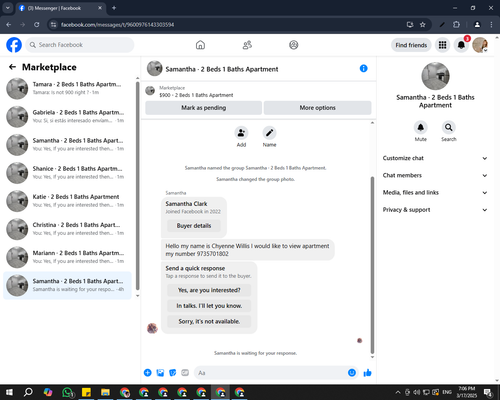Open conversation info icon

click(x=364, y=68)
